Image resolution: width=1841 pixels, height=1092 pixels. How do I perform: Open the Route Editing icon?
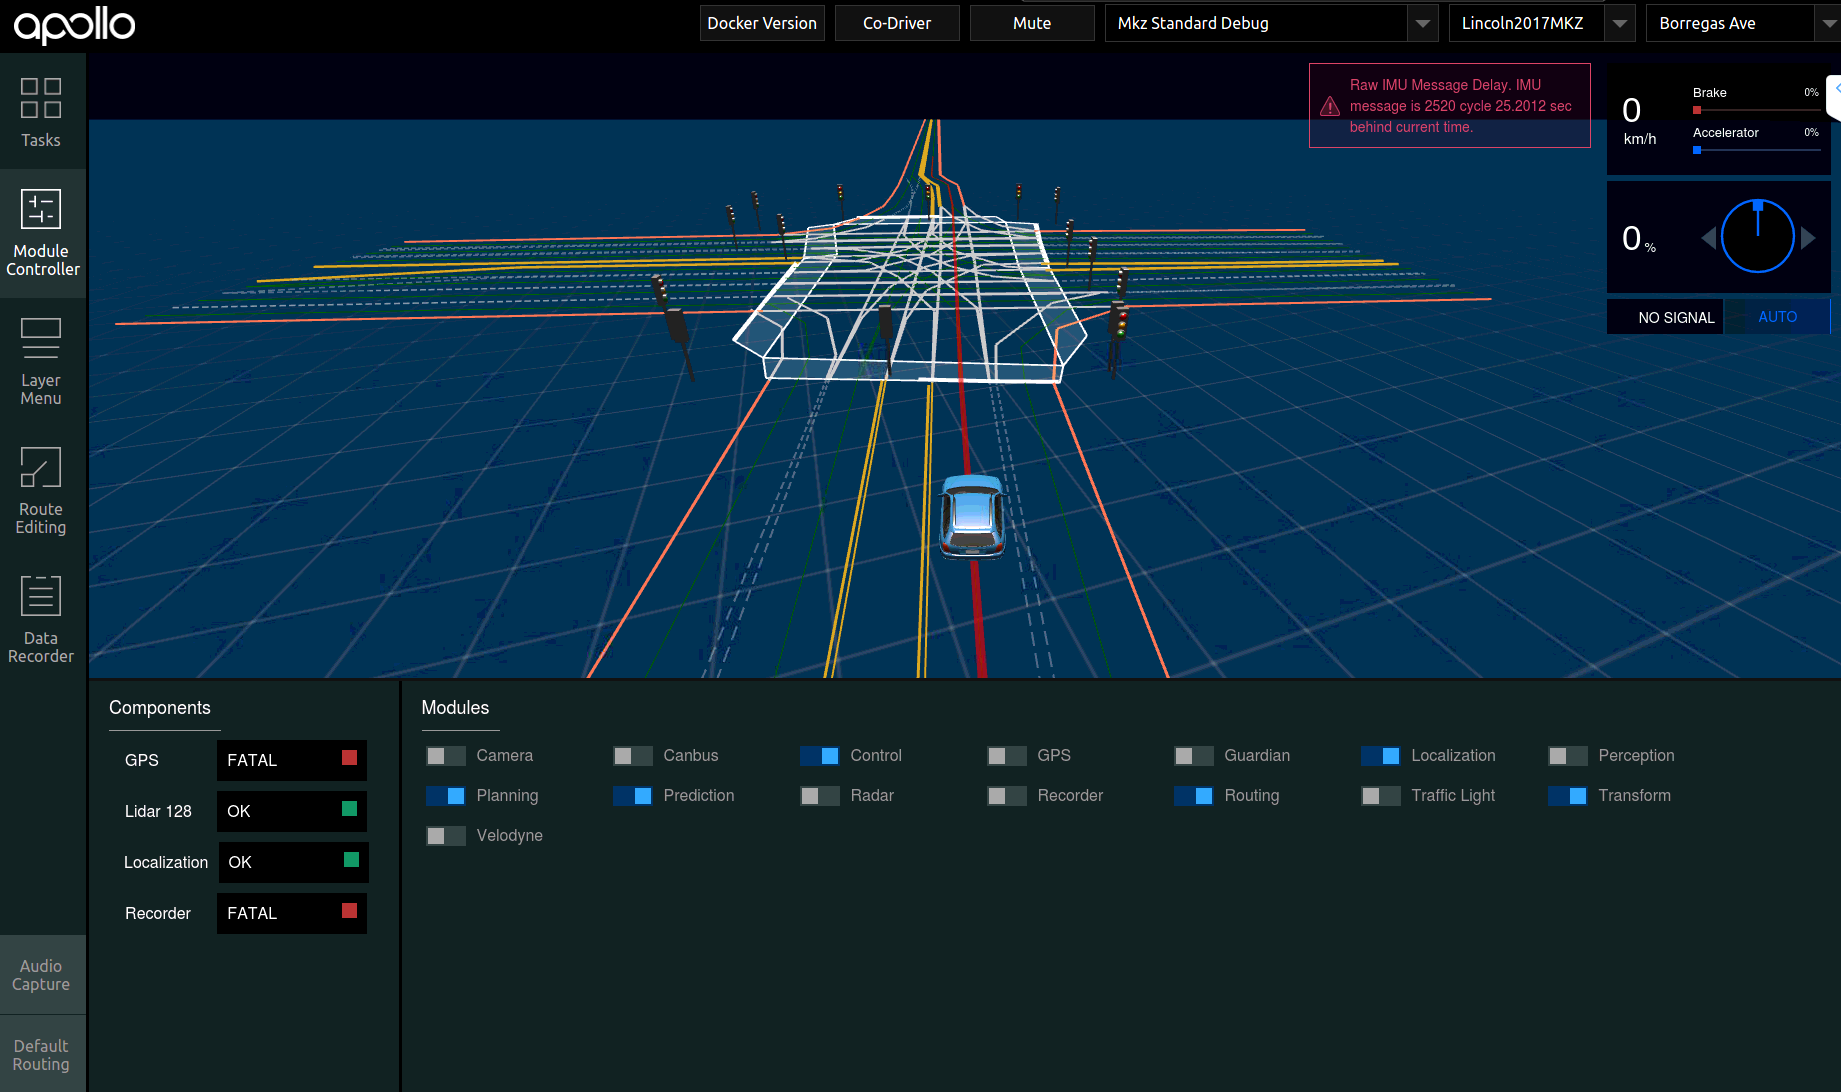click(x=41, y=467)
